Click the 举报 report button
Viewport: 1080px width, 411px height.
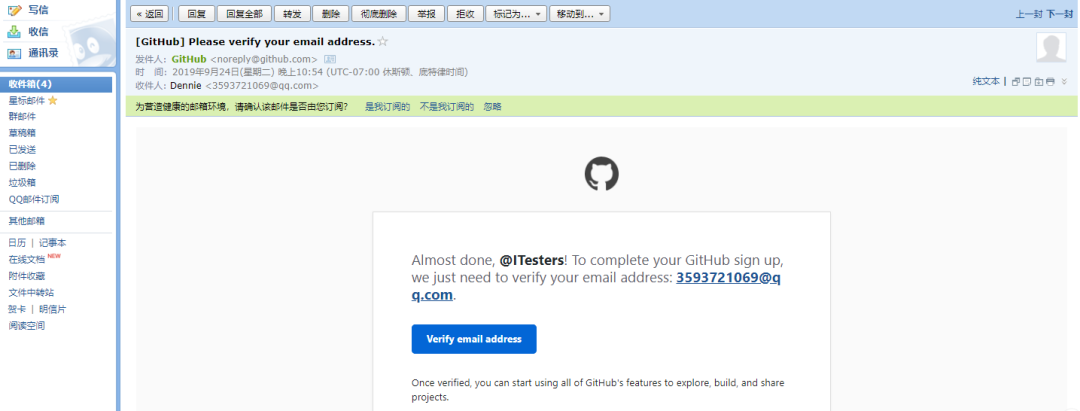click(x=426, y=14)
